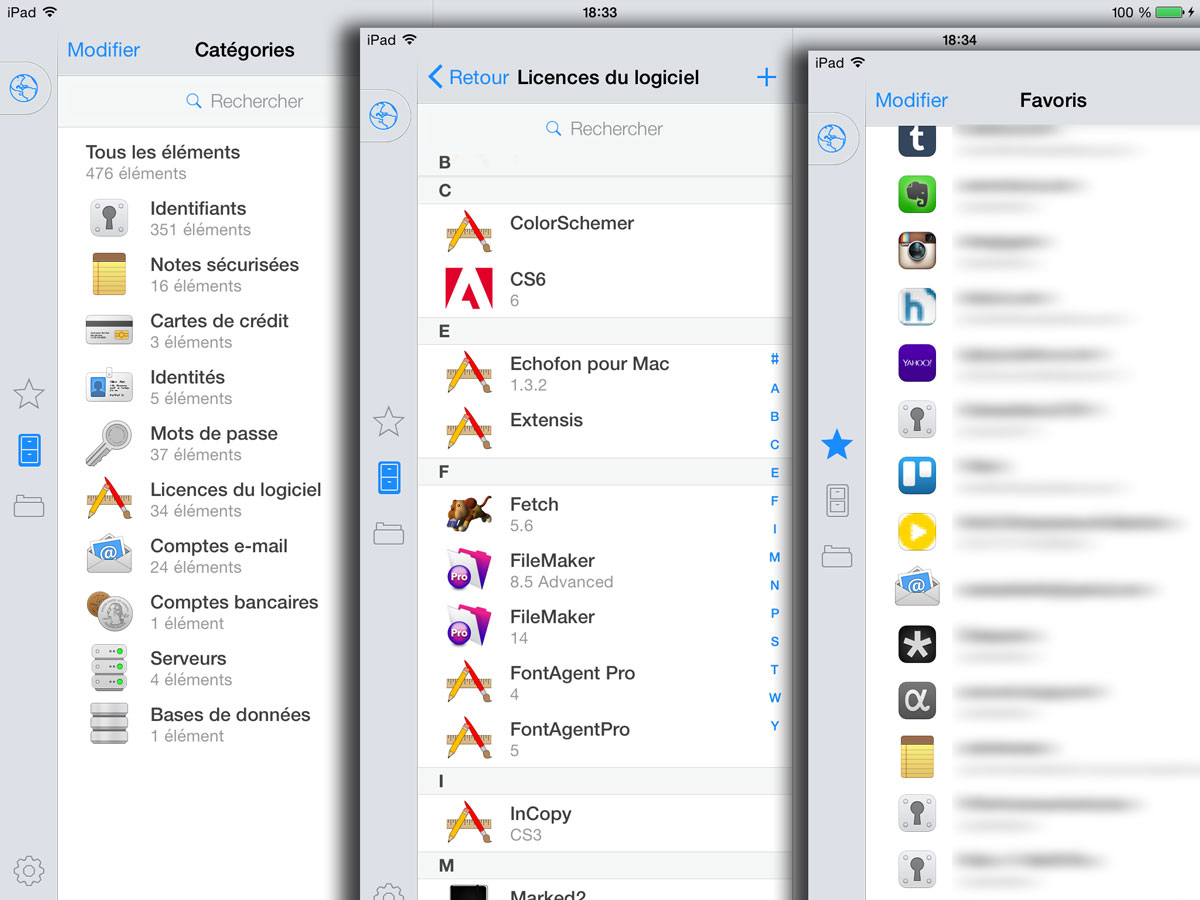The height and width of the screenshot is (900, 1200).
Task: Open InCopy CS3 licence
Action: (x=605, y=823)
